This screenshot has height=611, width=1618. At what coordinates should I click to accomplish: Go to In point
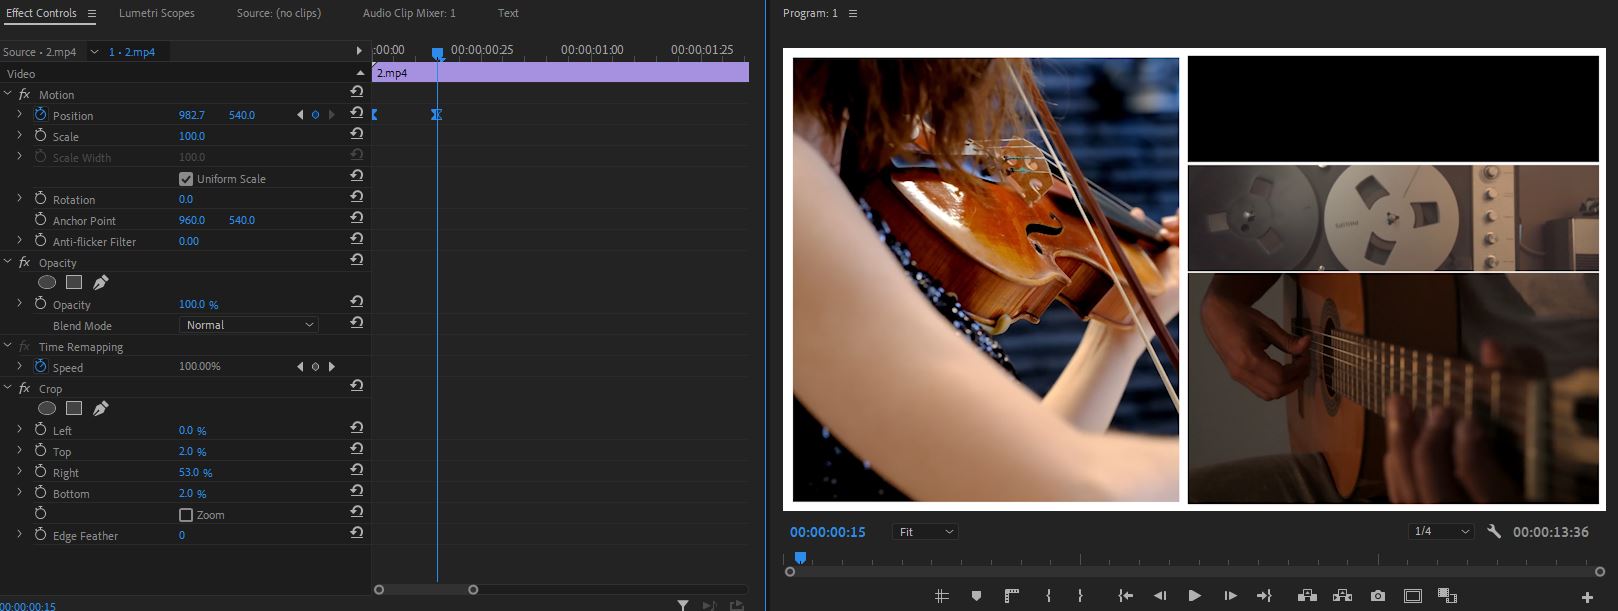(1125, 596)
